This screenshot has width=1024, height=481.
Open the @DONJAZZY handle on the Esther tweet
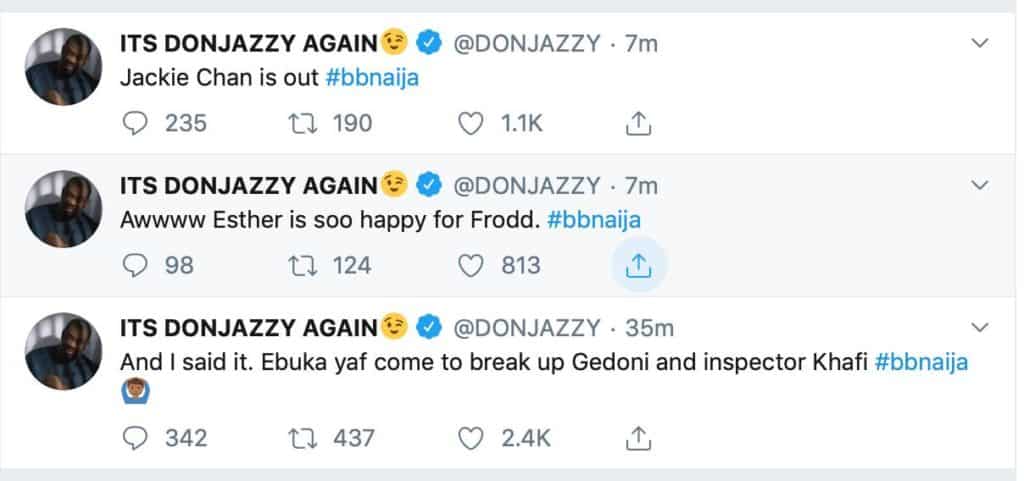(528, 185)
